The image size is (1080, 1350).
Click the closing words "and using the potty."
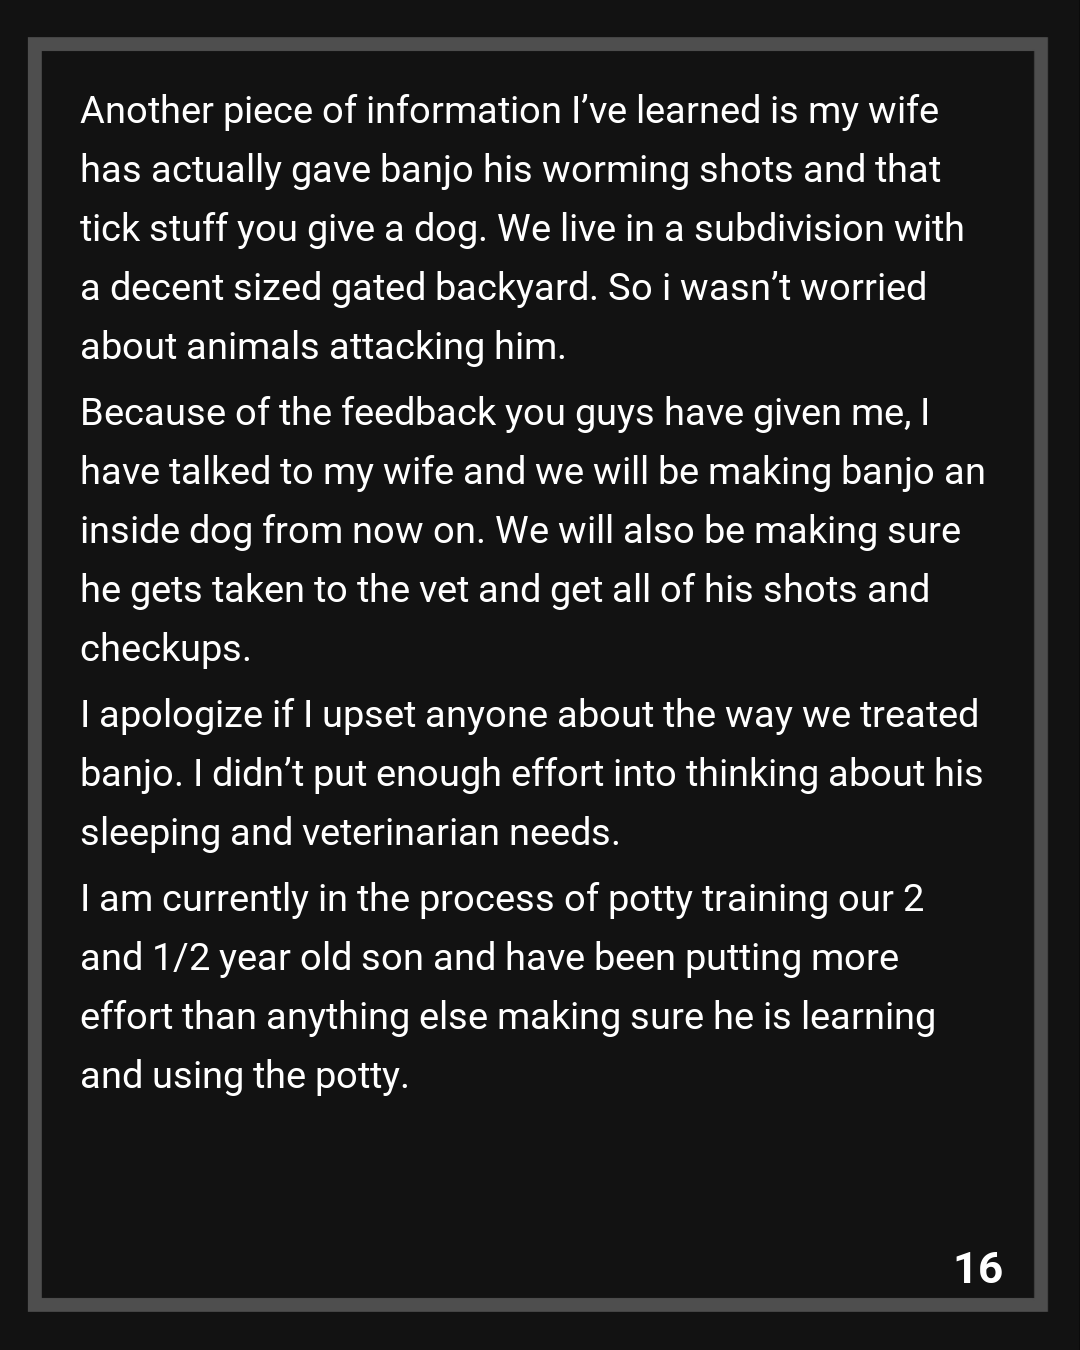245,1075
